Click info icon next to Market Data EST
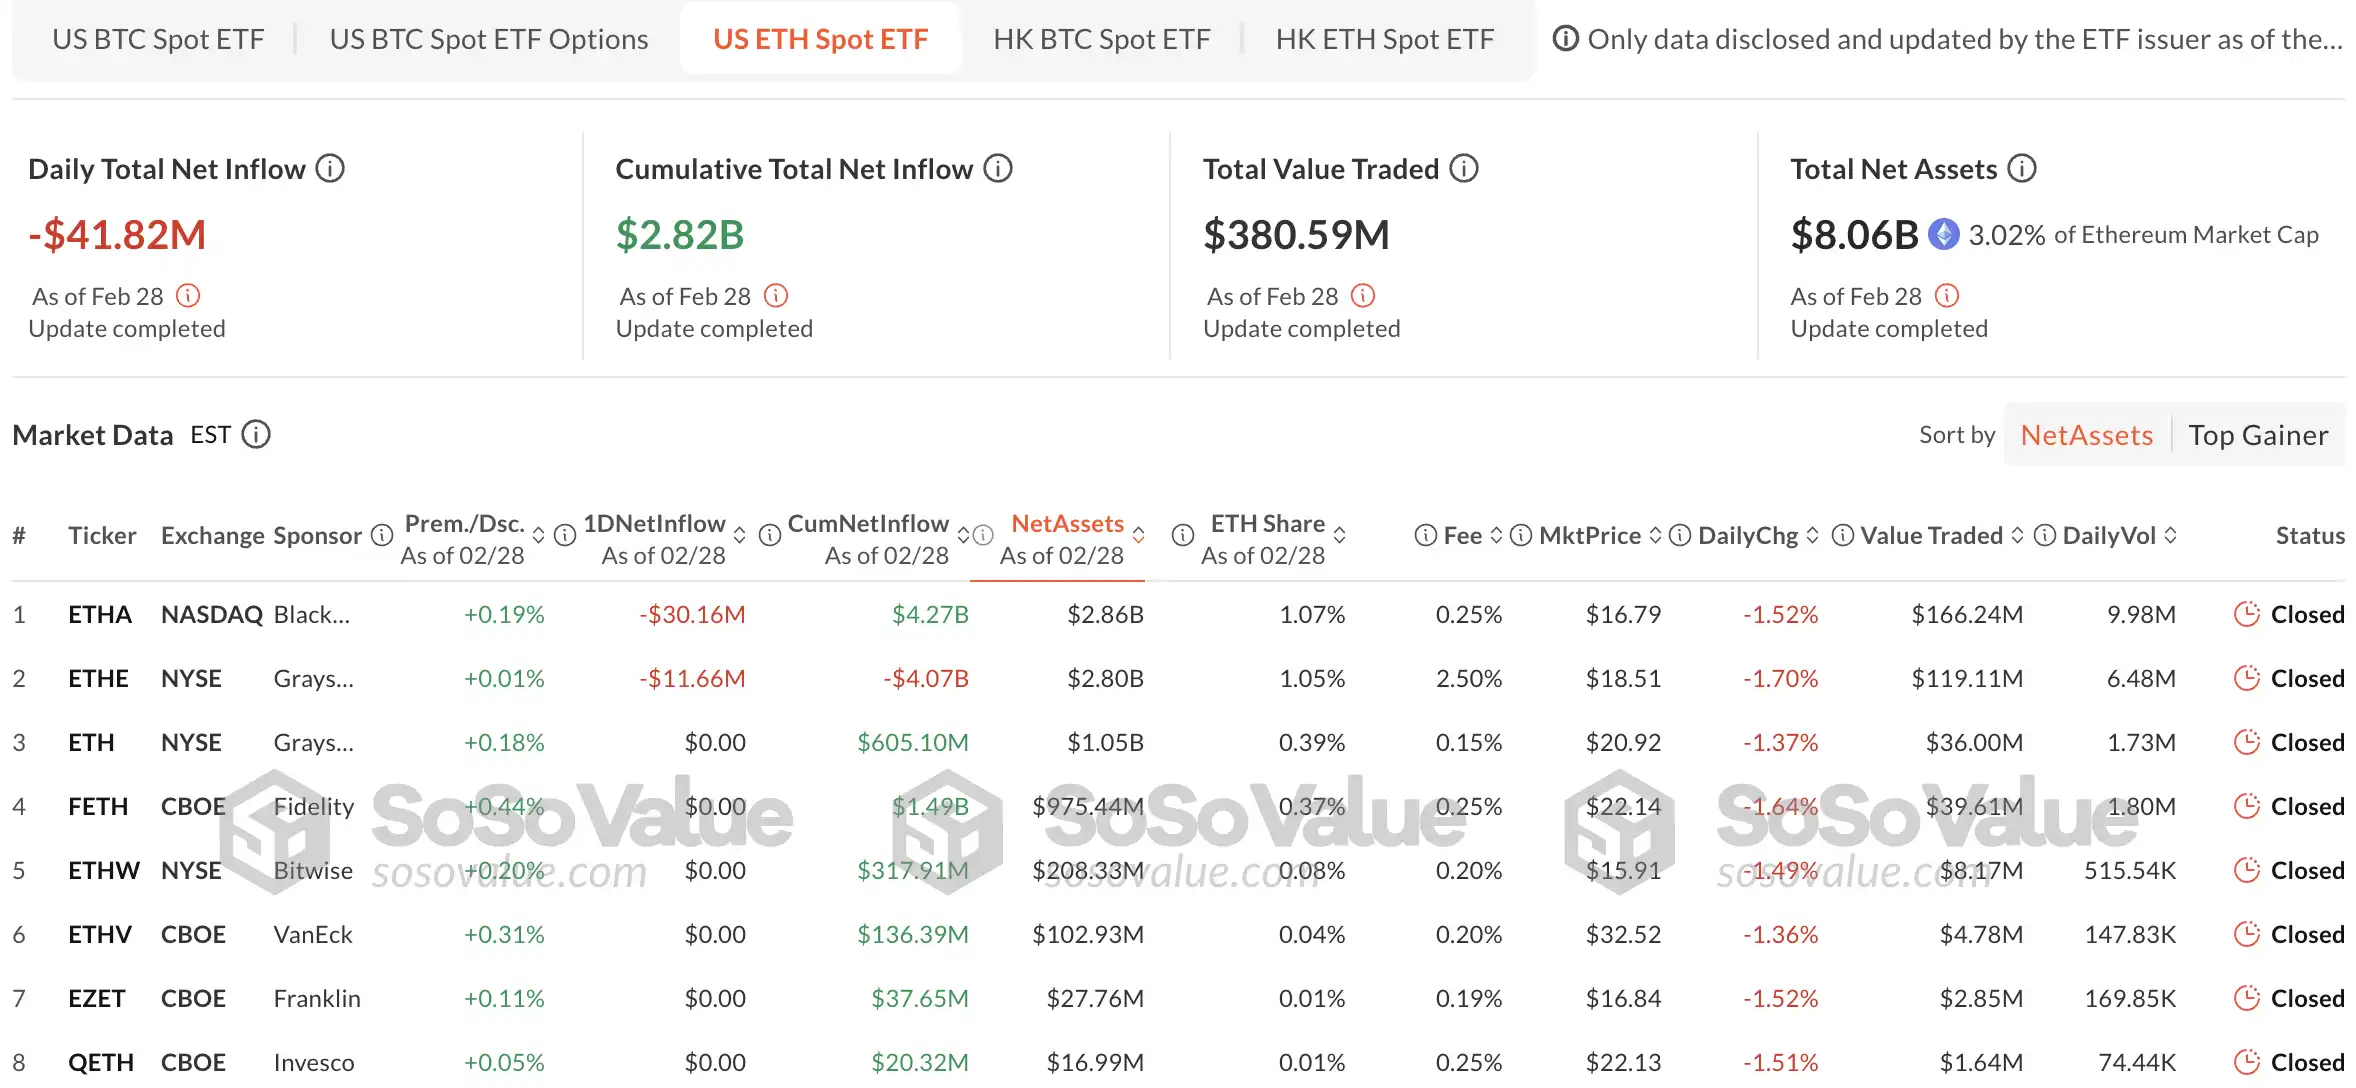This screenshot has width=2356, height=1088. [x=256, y=435]
